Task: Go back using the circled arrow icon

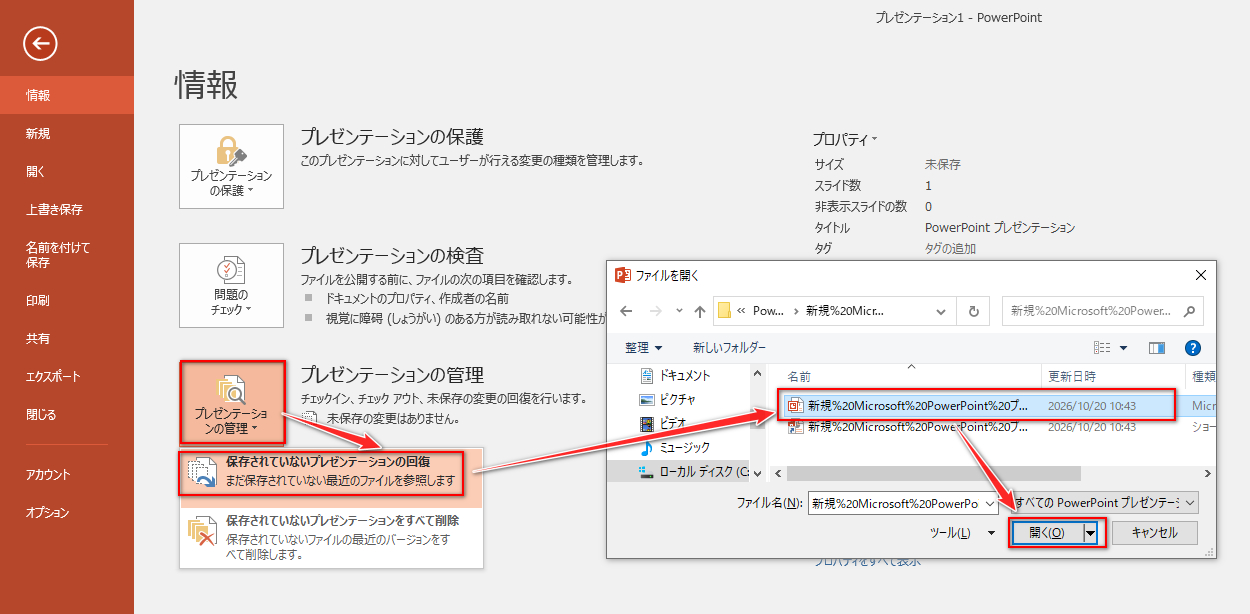Action: 41,43
